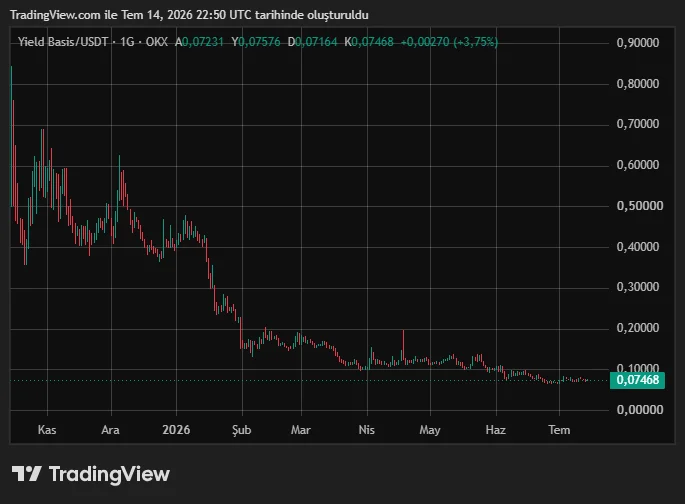685x504 pixels.
Task: Click the May month label
Action: [x=430, y=430]
